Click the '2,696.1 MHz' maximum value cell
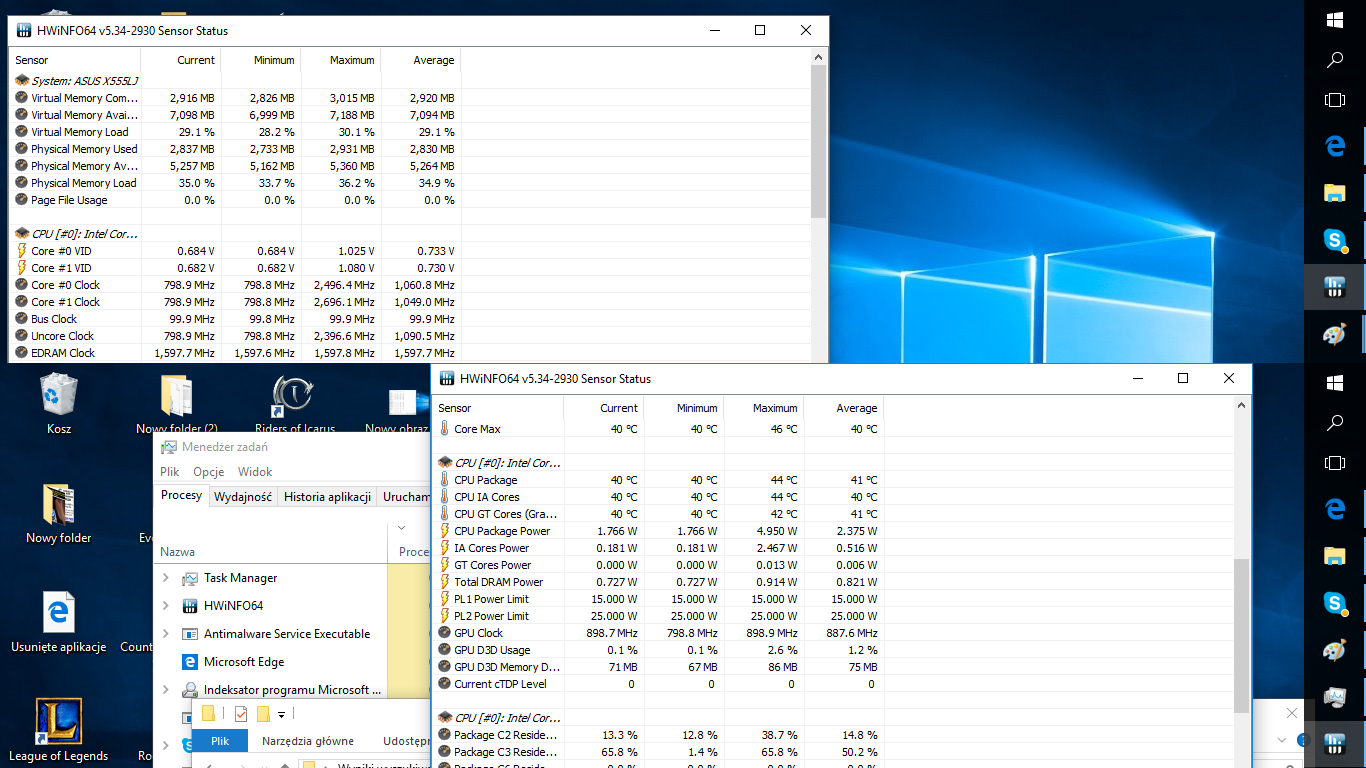This screenshot has width=1366, height=768. [x=341, y=302]
